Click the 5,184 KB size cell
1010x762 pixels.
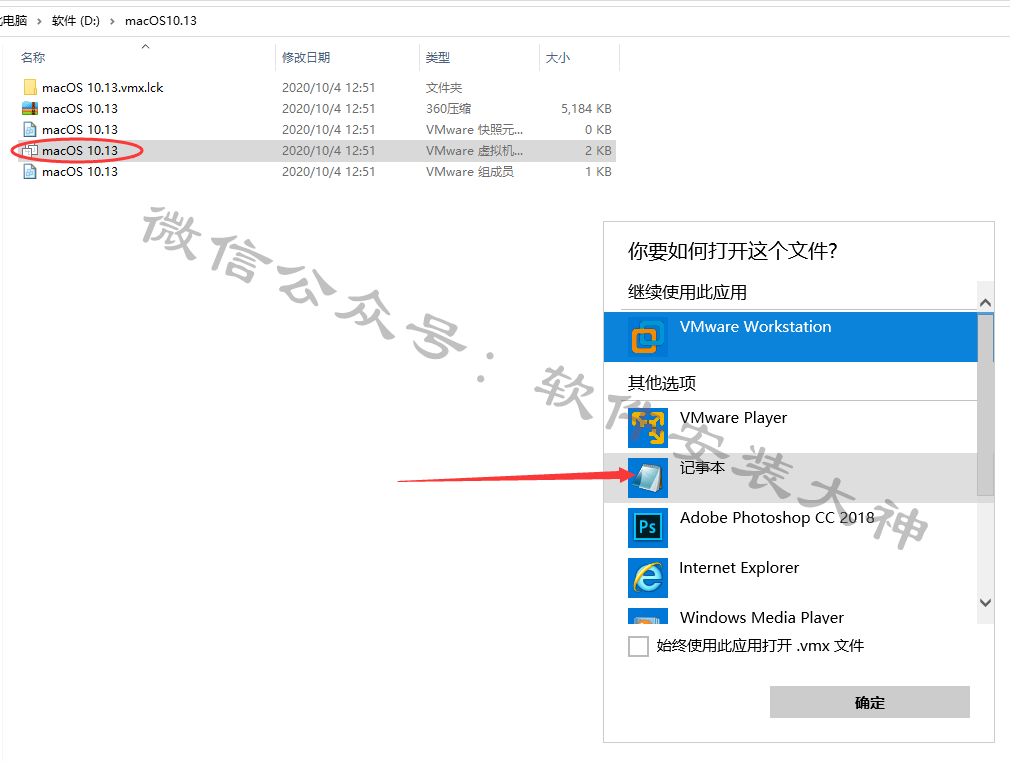tap(586, 108)
